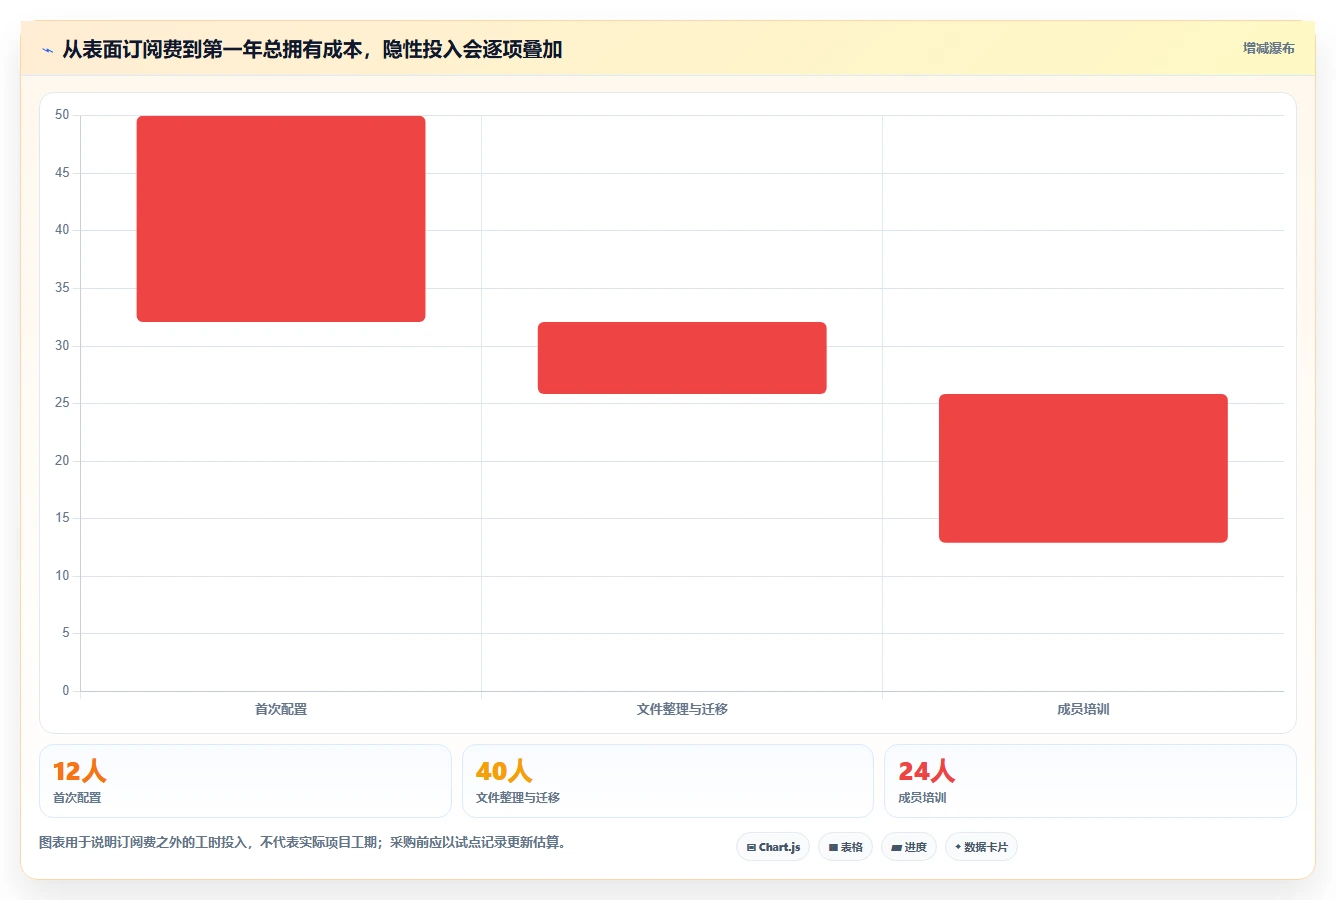
Task: Click the red 首次配置 waterfall bar
Action: pos(281,219)
